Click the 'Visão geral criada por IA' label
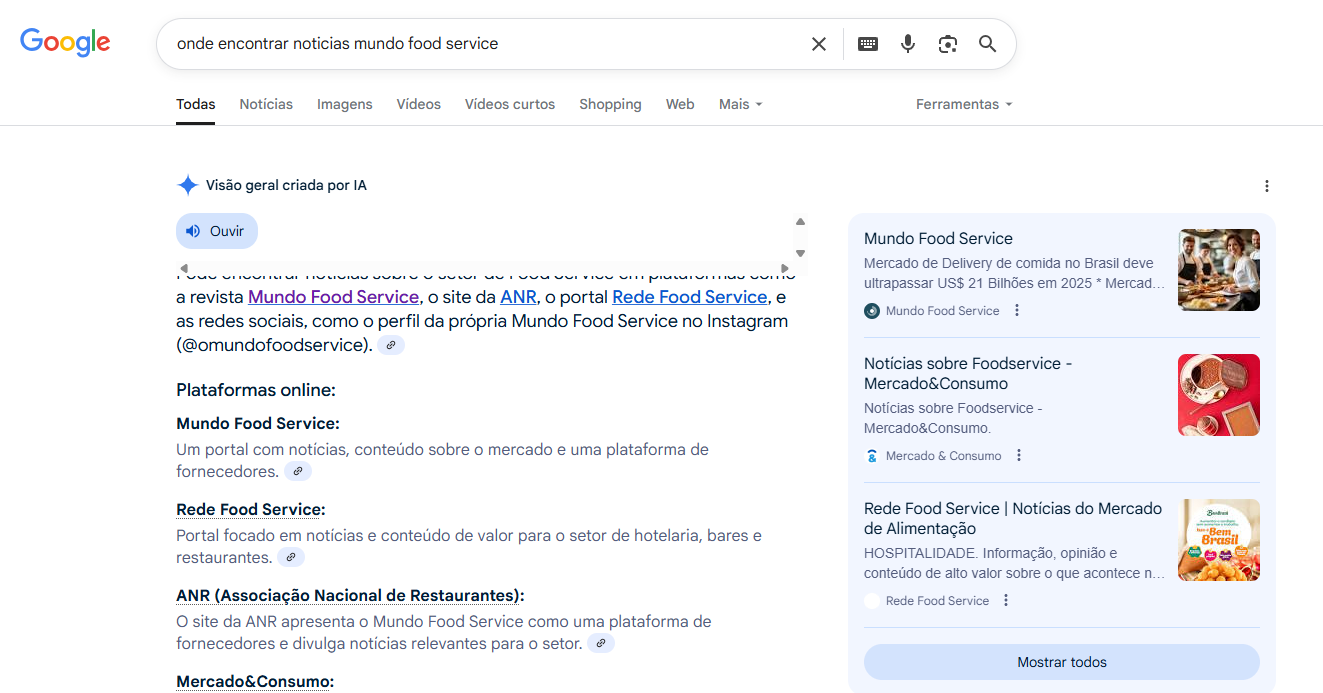Image resolution: width=1323 pixels, height=693 pixels. point(286,185)
